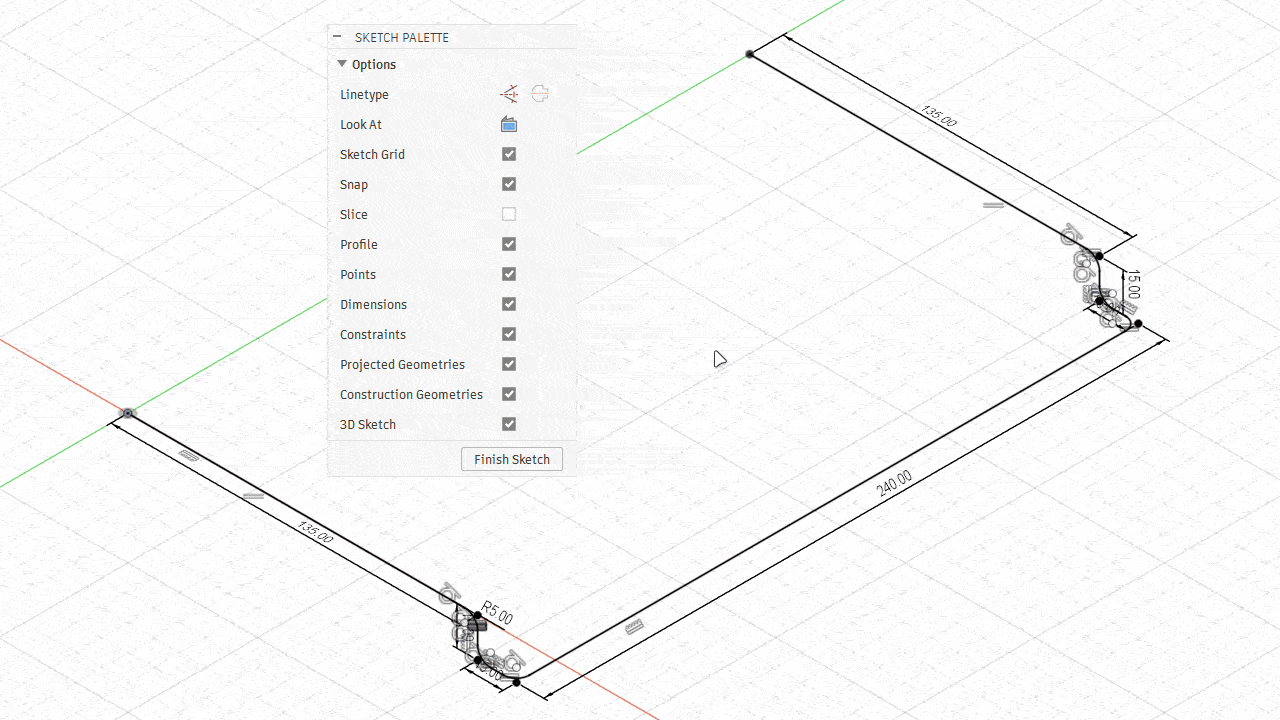Disable the 3D Sketch checkbox
Screen dimensions: 1280x720
tap(509, 424)
